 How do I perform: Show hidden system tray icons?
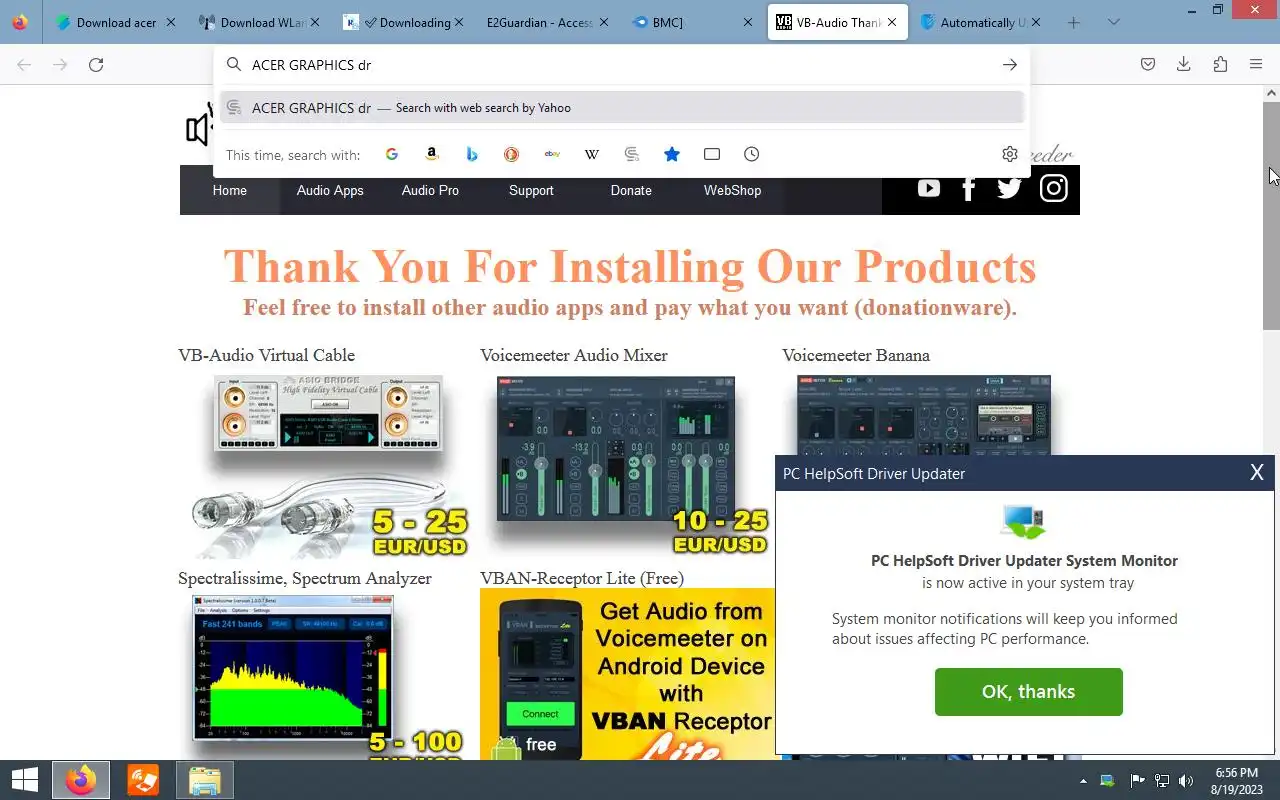pyautogui.click(x=1083, y=781)
